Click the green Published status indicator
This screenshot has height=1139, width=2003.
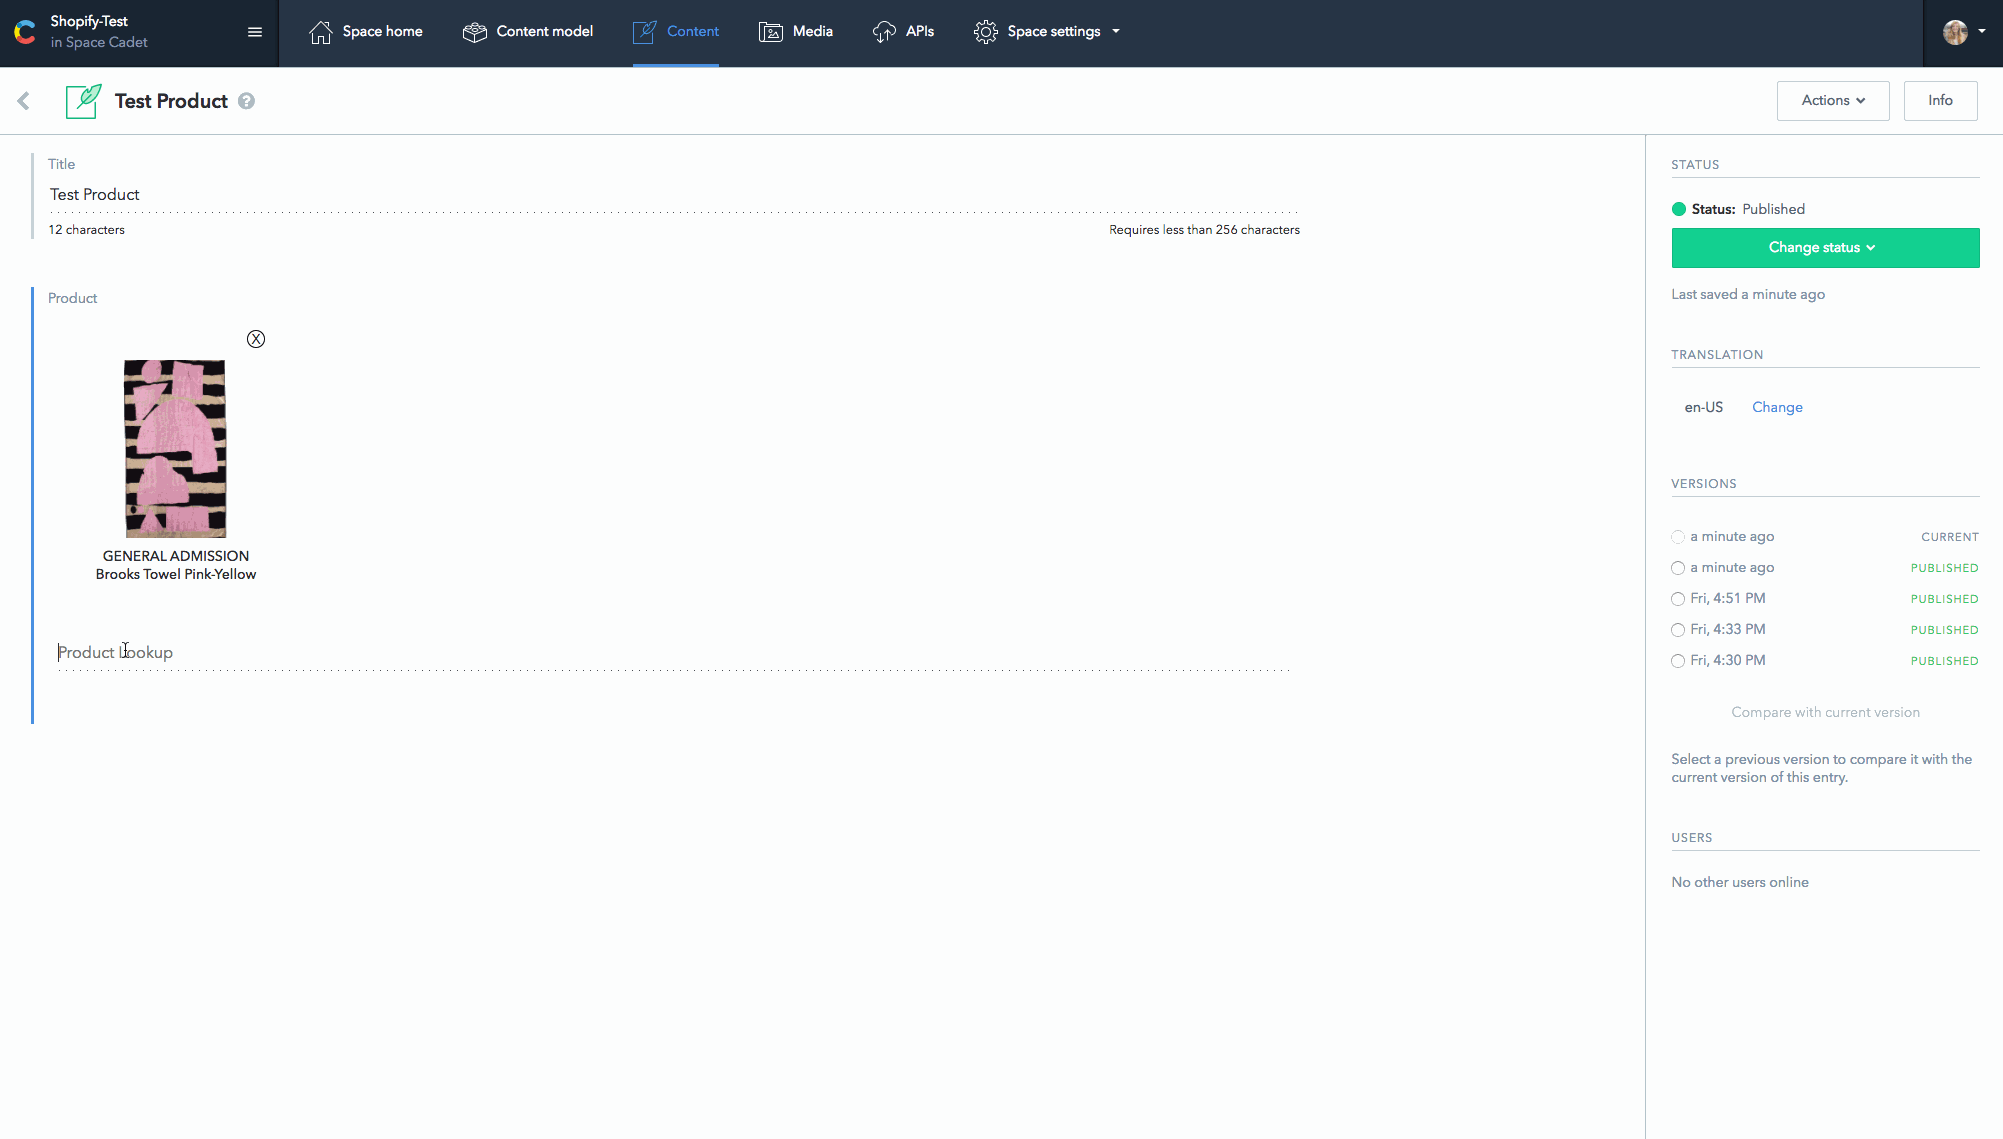click(x=1678, y=209)
